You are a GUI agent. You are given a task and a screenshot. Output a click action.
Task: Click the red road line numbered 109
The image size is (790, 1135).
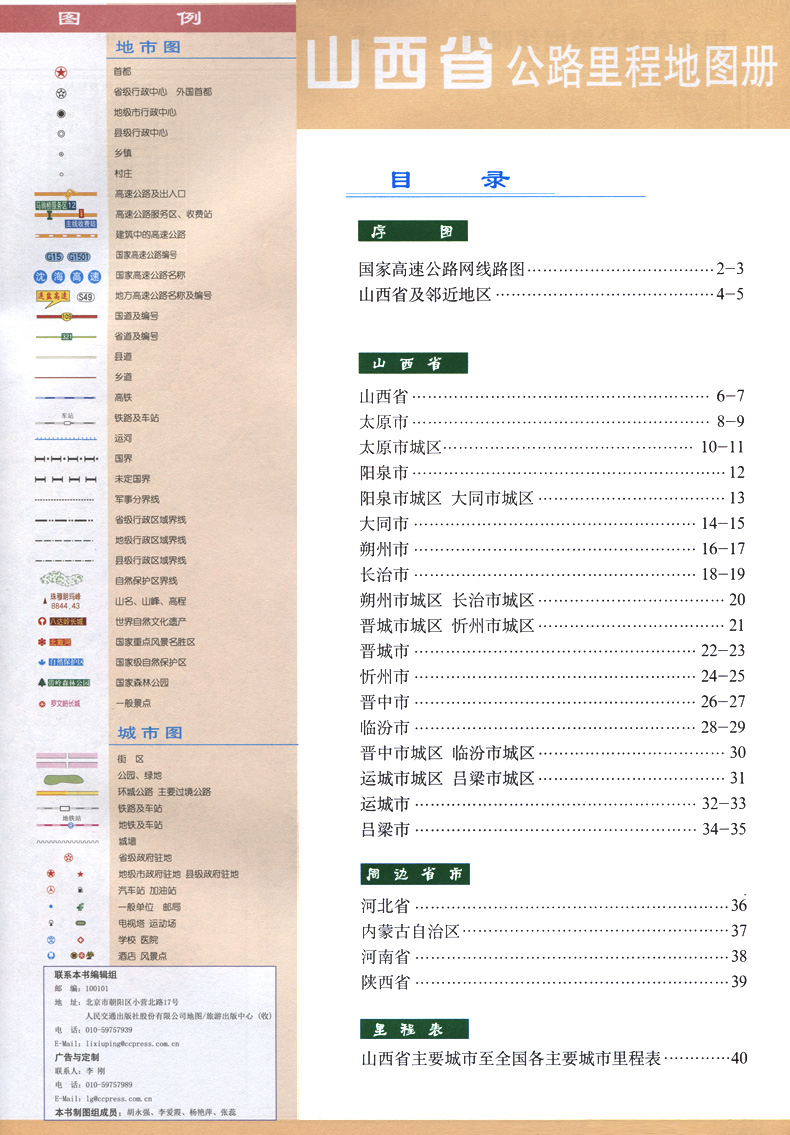point(66,316)
